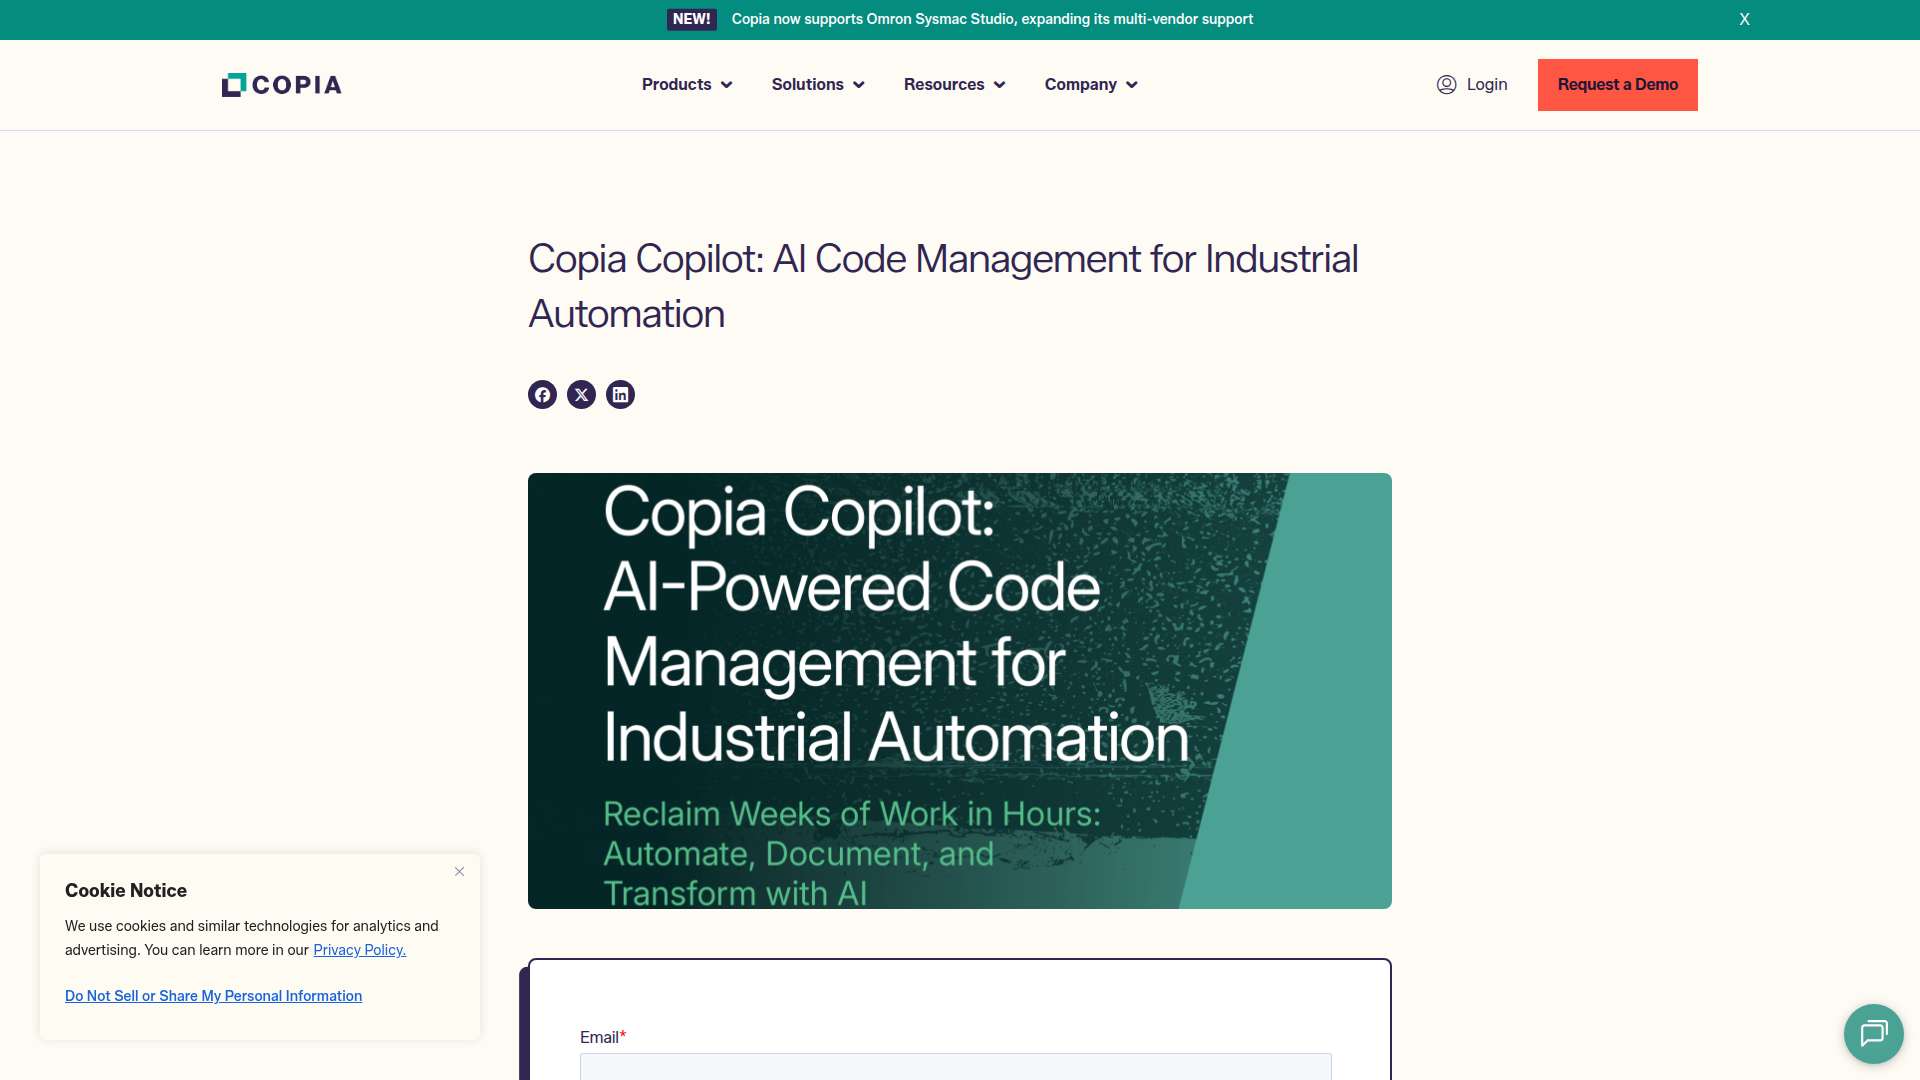Click the Login user icon

tap(1446, 85)
